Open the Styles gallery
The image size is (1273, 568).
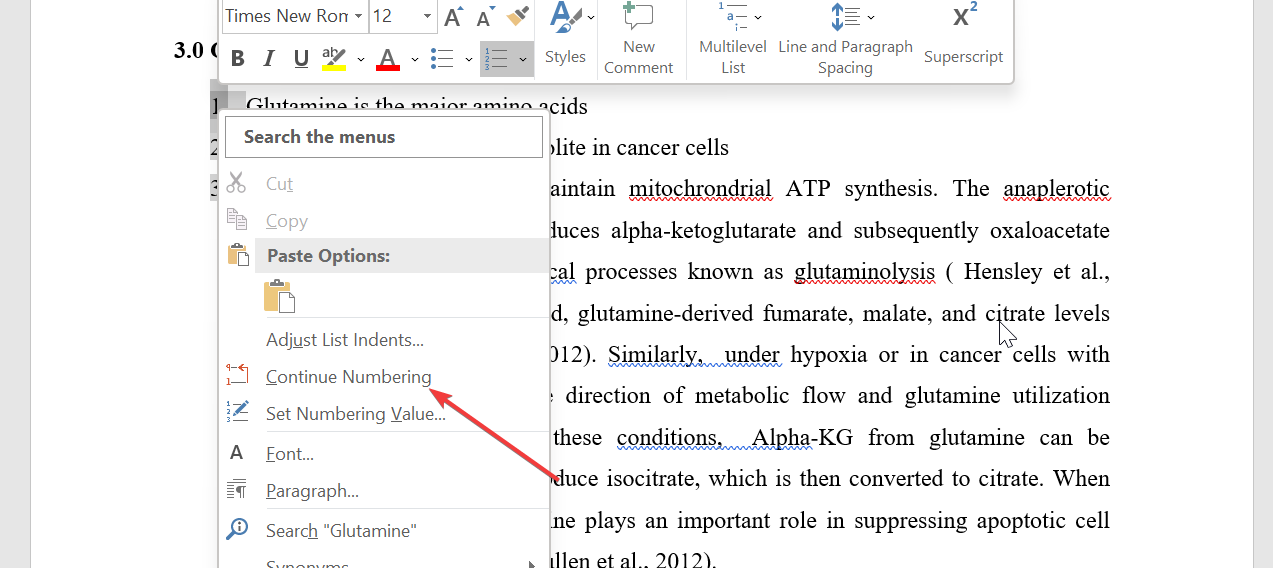(568, 36)
